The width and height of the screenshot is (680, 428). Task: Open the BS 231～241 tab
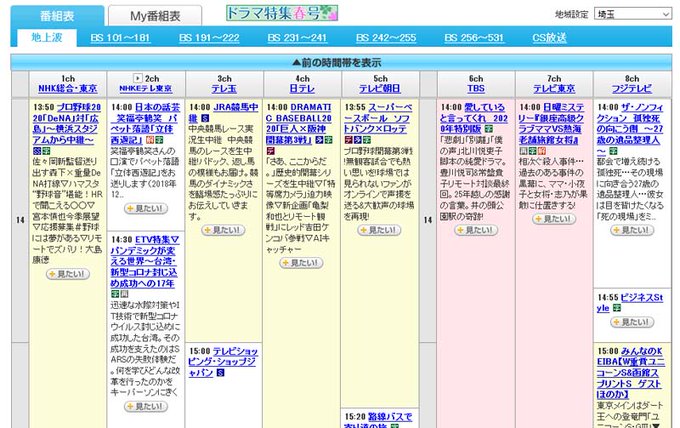click(x=297, y=38)
